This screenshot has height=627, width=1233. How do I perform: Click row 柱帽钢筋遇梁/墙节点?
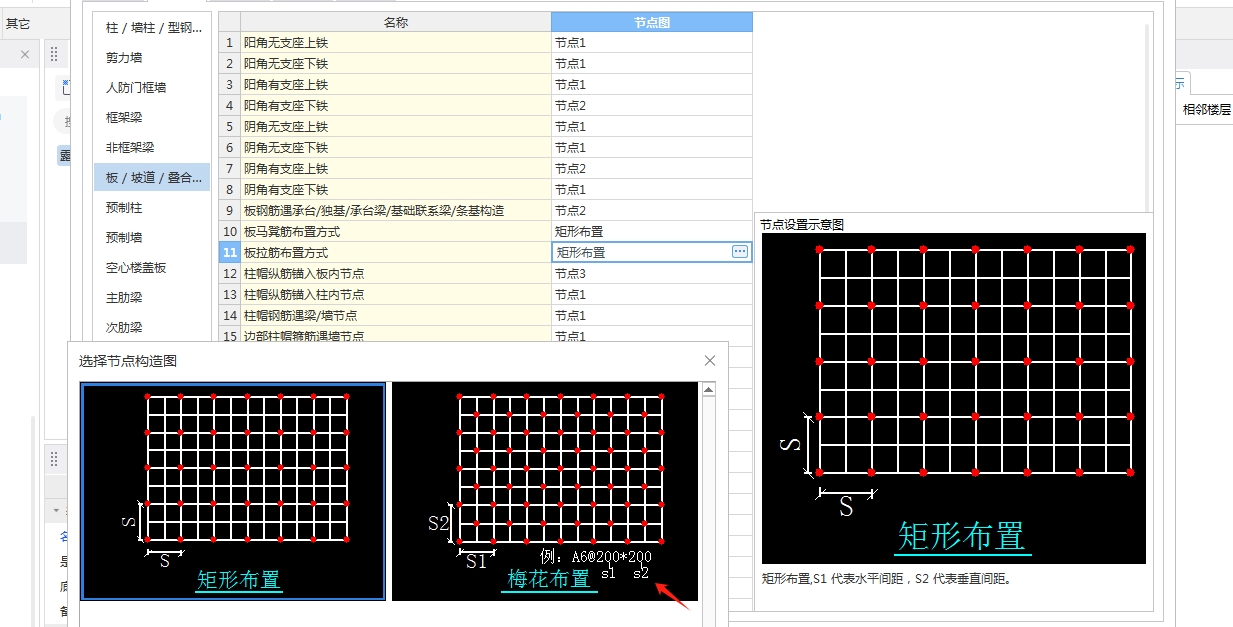pos(396,316)
